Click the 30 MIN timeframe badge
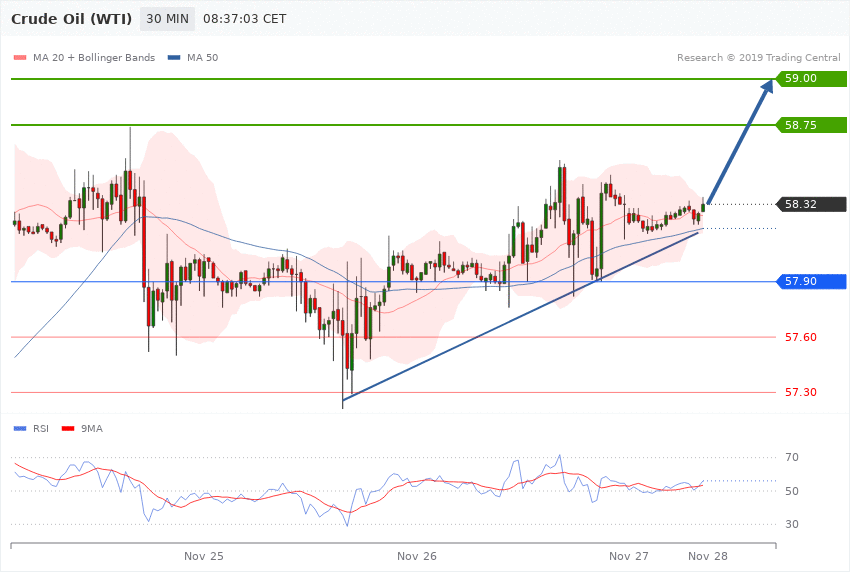850x576 pixels. 167,19
